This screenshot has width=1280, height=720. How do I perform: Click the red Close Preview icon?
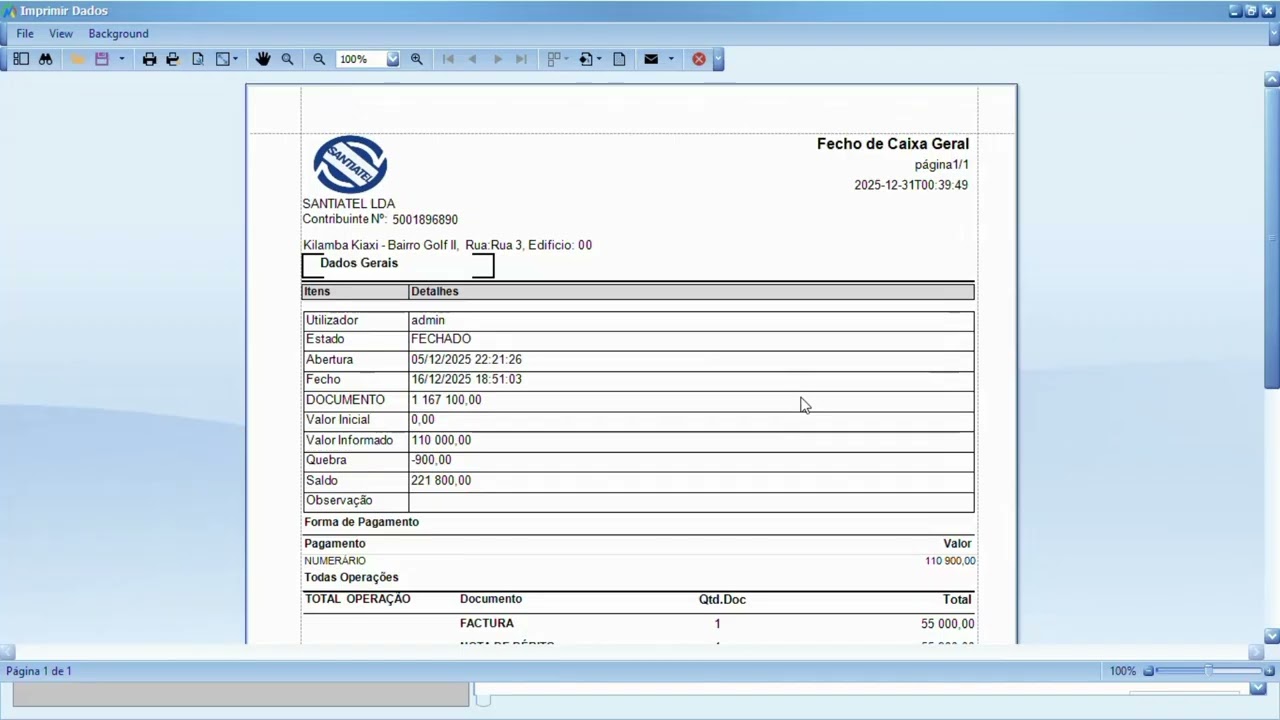click(699, 59)
